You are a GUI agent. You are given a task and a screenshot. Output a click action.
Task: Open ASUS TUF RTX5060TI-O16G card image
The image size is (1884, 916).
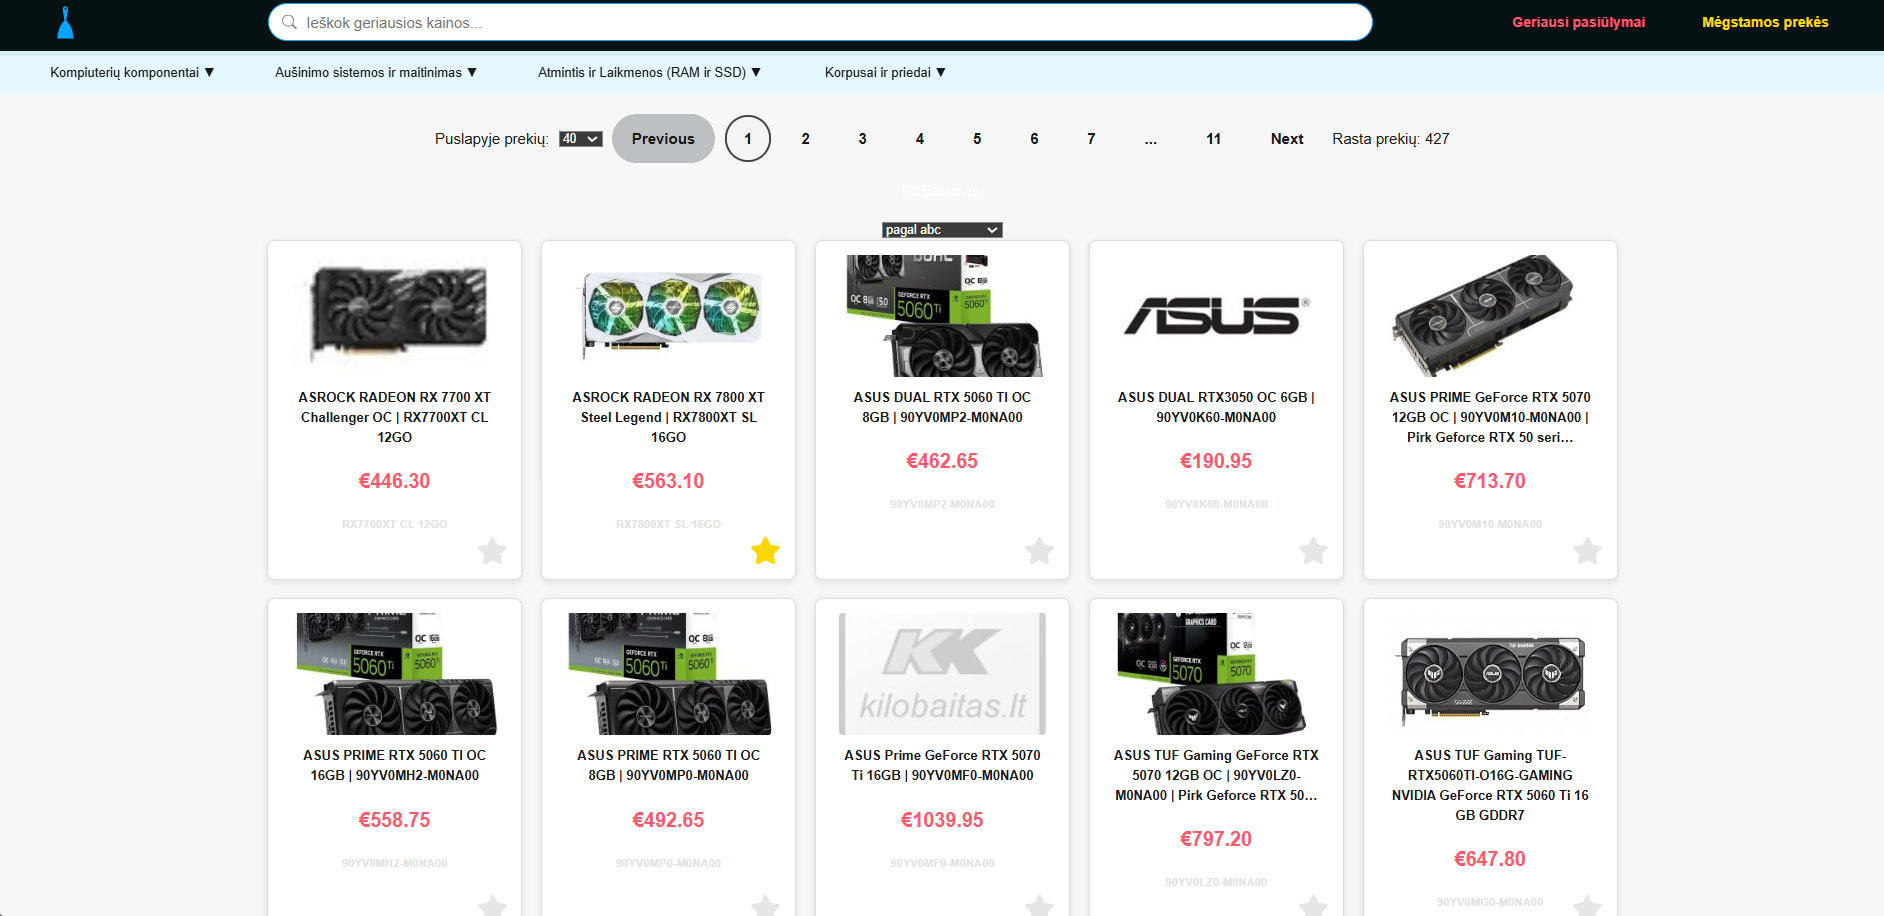tap(1490, 674)
